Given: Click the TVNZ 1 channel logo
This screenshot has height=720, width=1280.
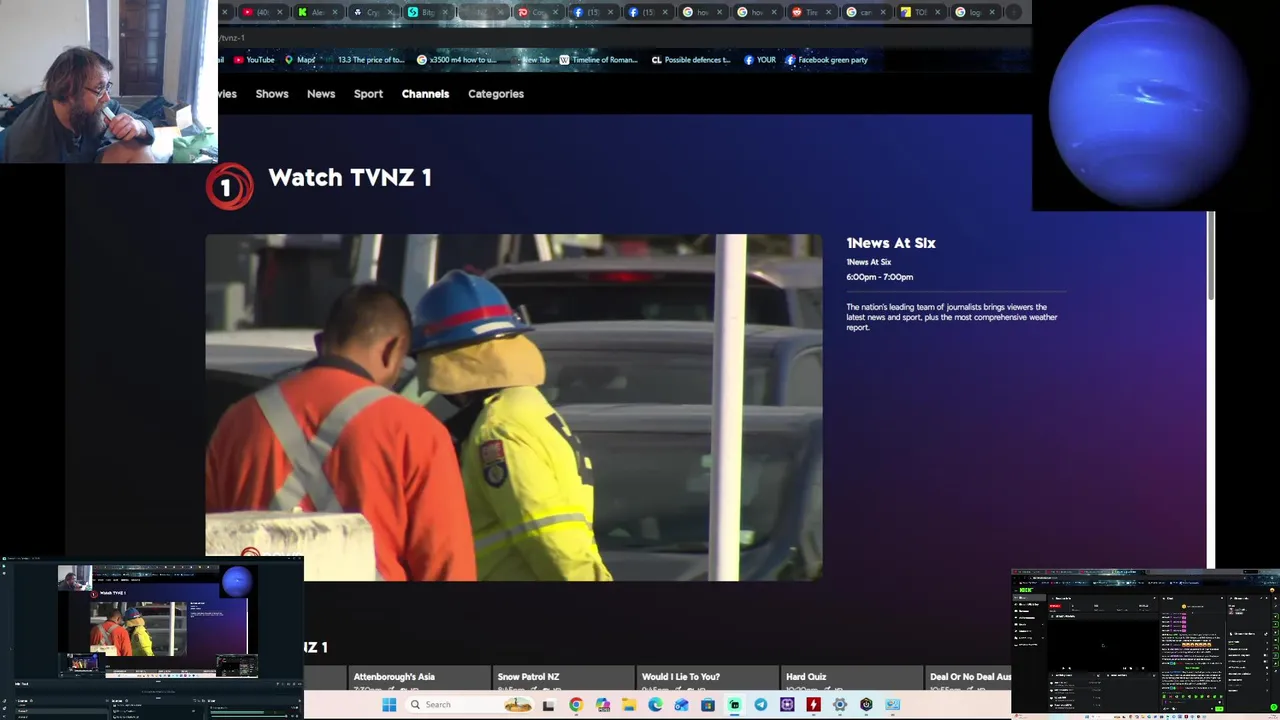Looking at the screenshot, I should tap(229, 186).
